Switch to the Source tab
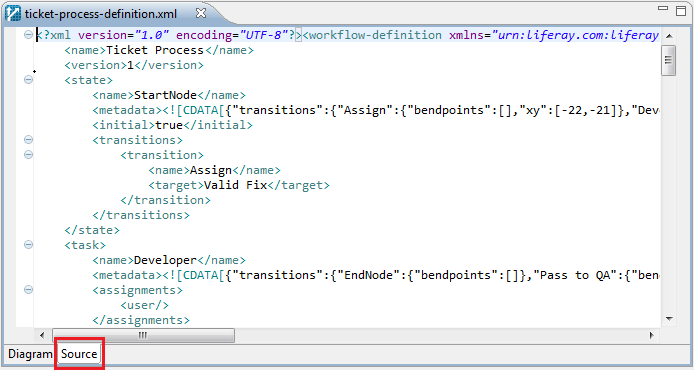 click(79, 354)
